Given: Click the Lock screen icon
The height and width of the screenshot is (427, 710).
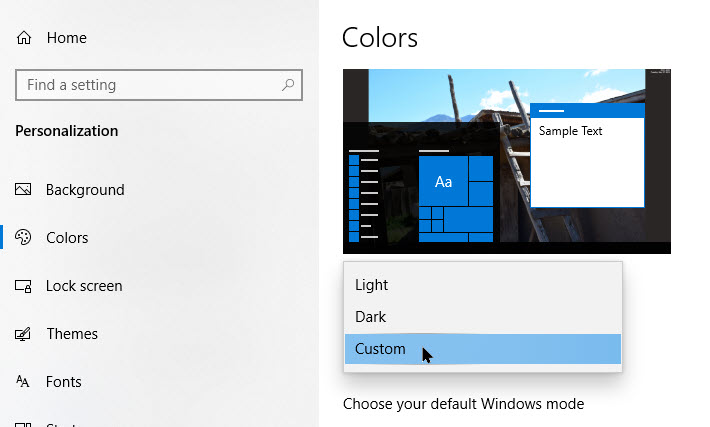Looking at the screenshot, I should pyautogui.click(x=23, y=286).
